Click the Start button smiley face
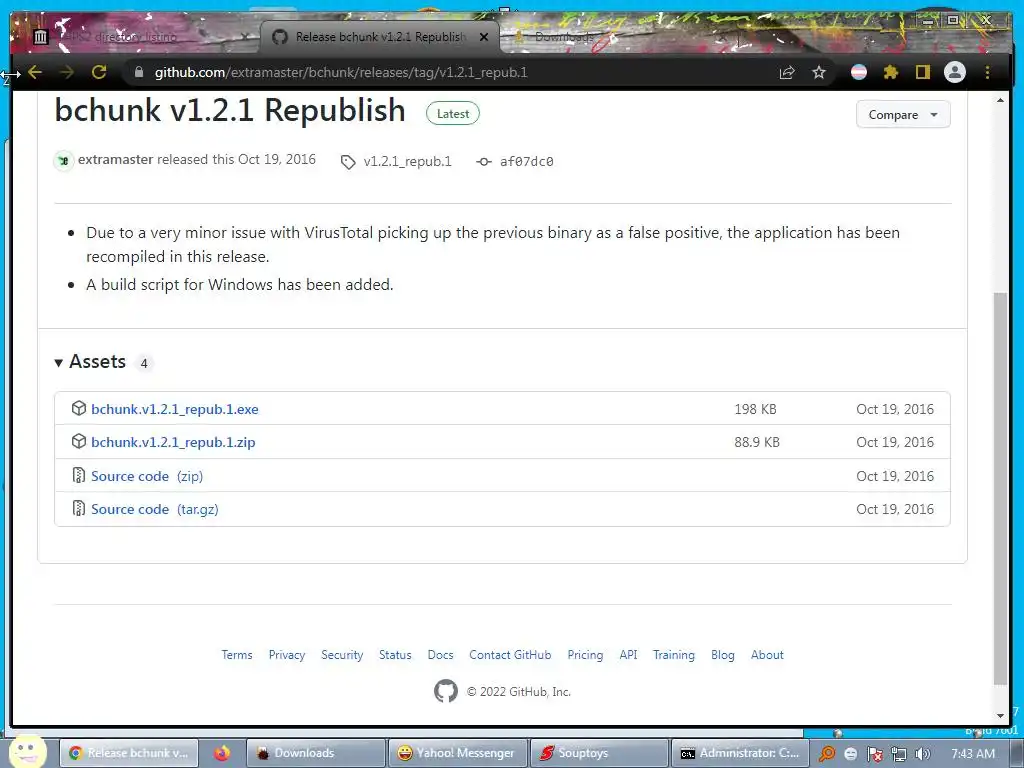 27,751
